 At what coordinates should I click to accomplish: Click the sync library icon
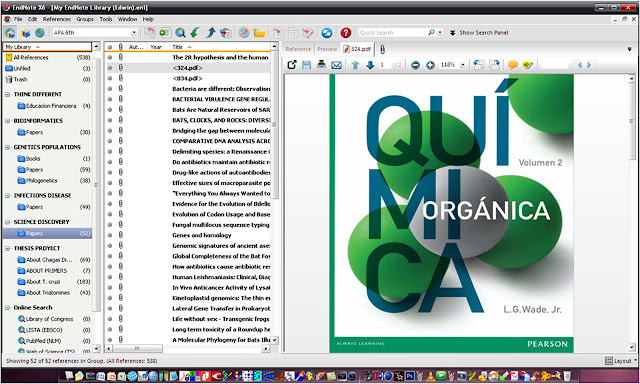click(327, 33)
